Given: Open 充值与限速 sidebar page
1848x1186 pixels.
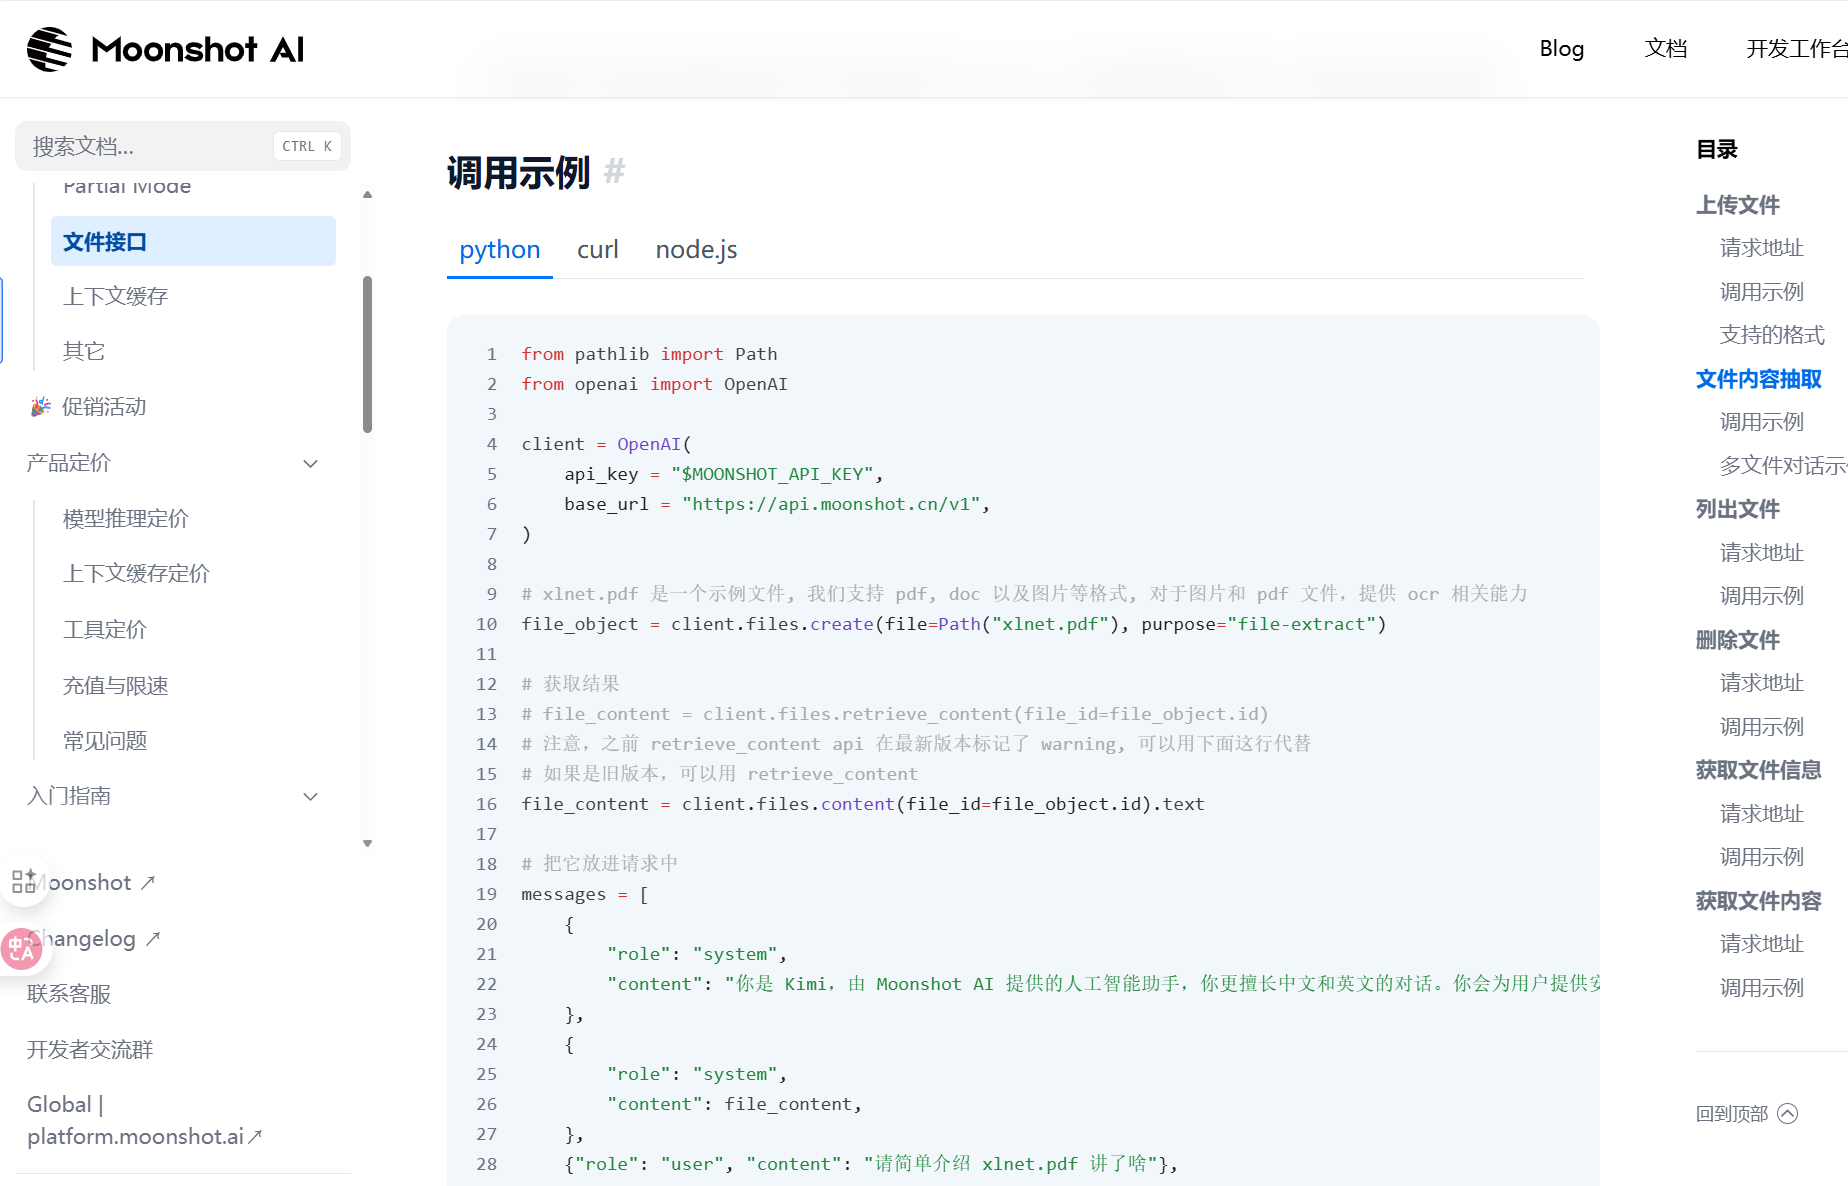Looking at the screenshot, I should [x=115, y=685].
